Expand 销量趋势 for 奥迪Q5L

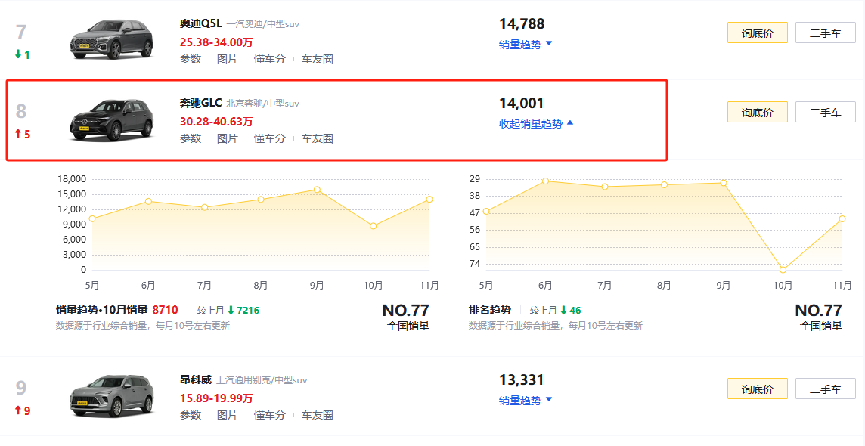[x=525, y=44]
